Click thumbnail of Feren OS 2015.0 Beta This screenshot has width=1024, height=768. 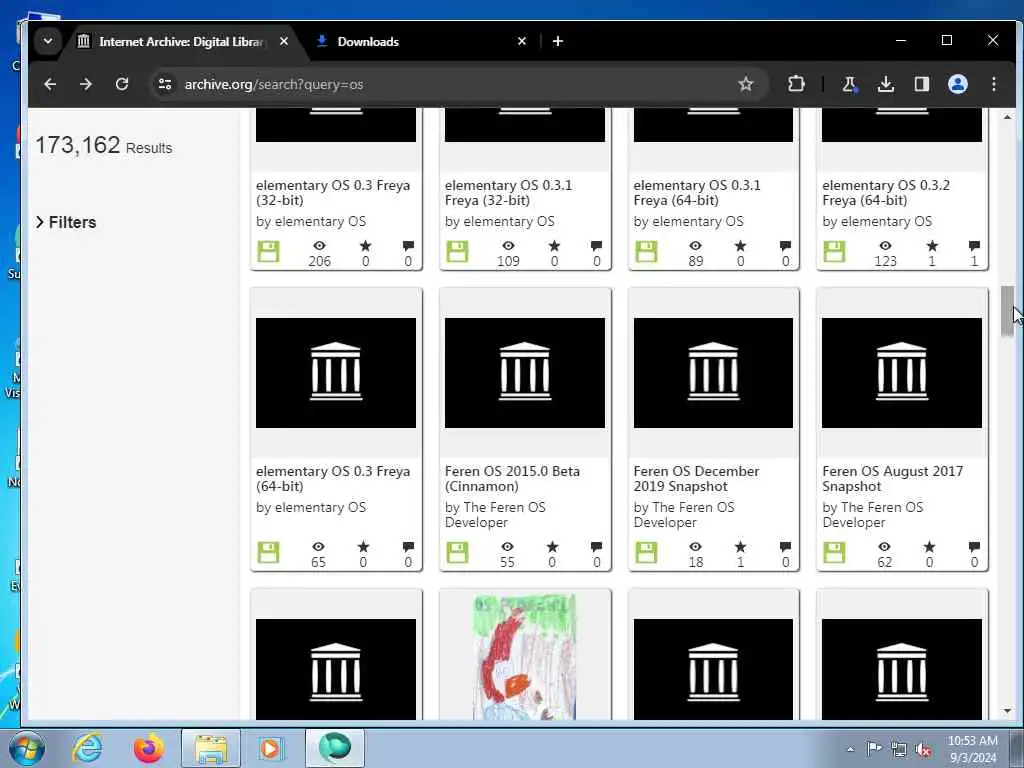pos(524,373)
